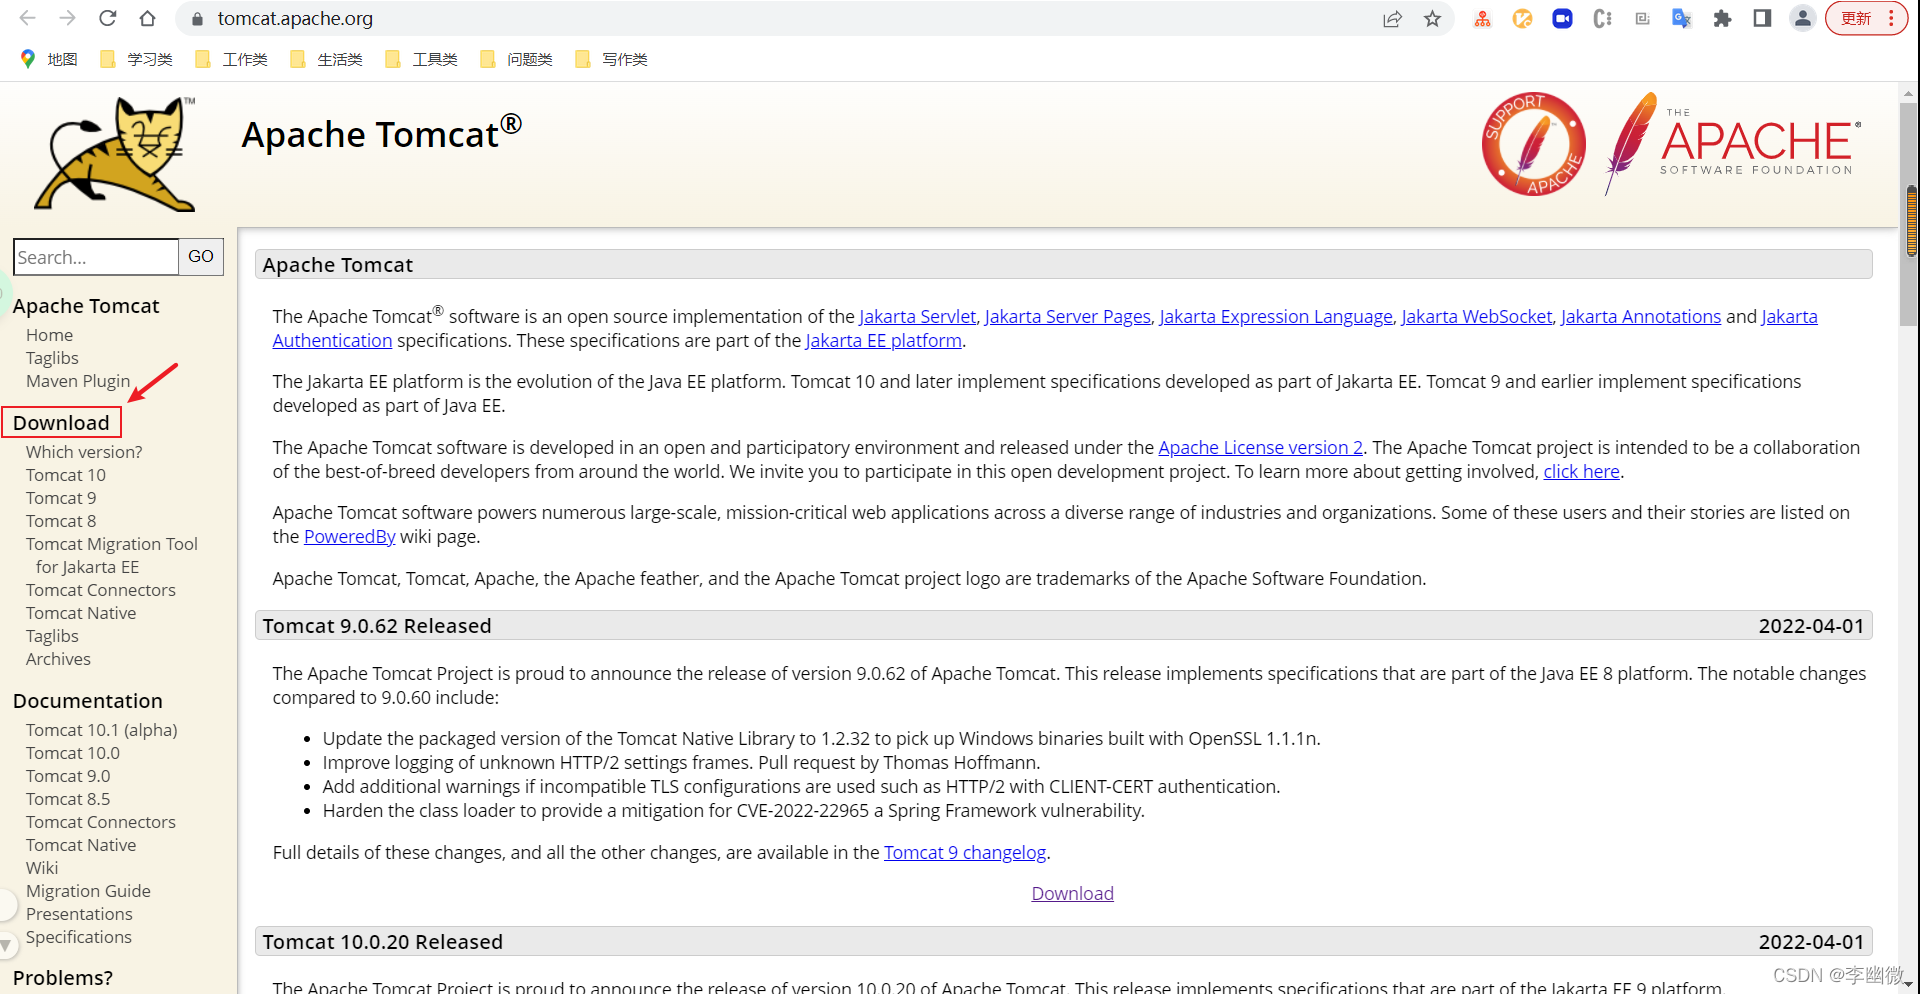Viewport: 1920px width, 994px height.
Task: Open the 工具类 bookmark folder
Action: (x=422, y=60)
